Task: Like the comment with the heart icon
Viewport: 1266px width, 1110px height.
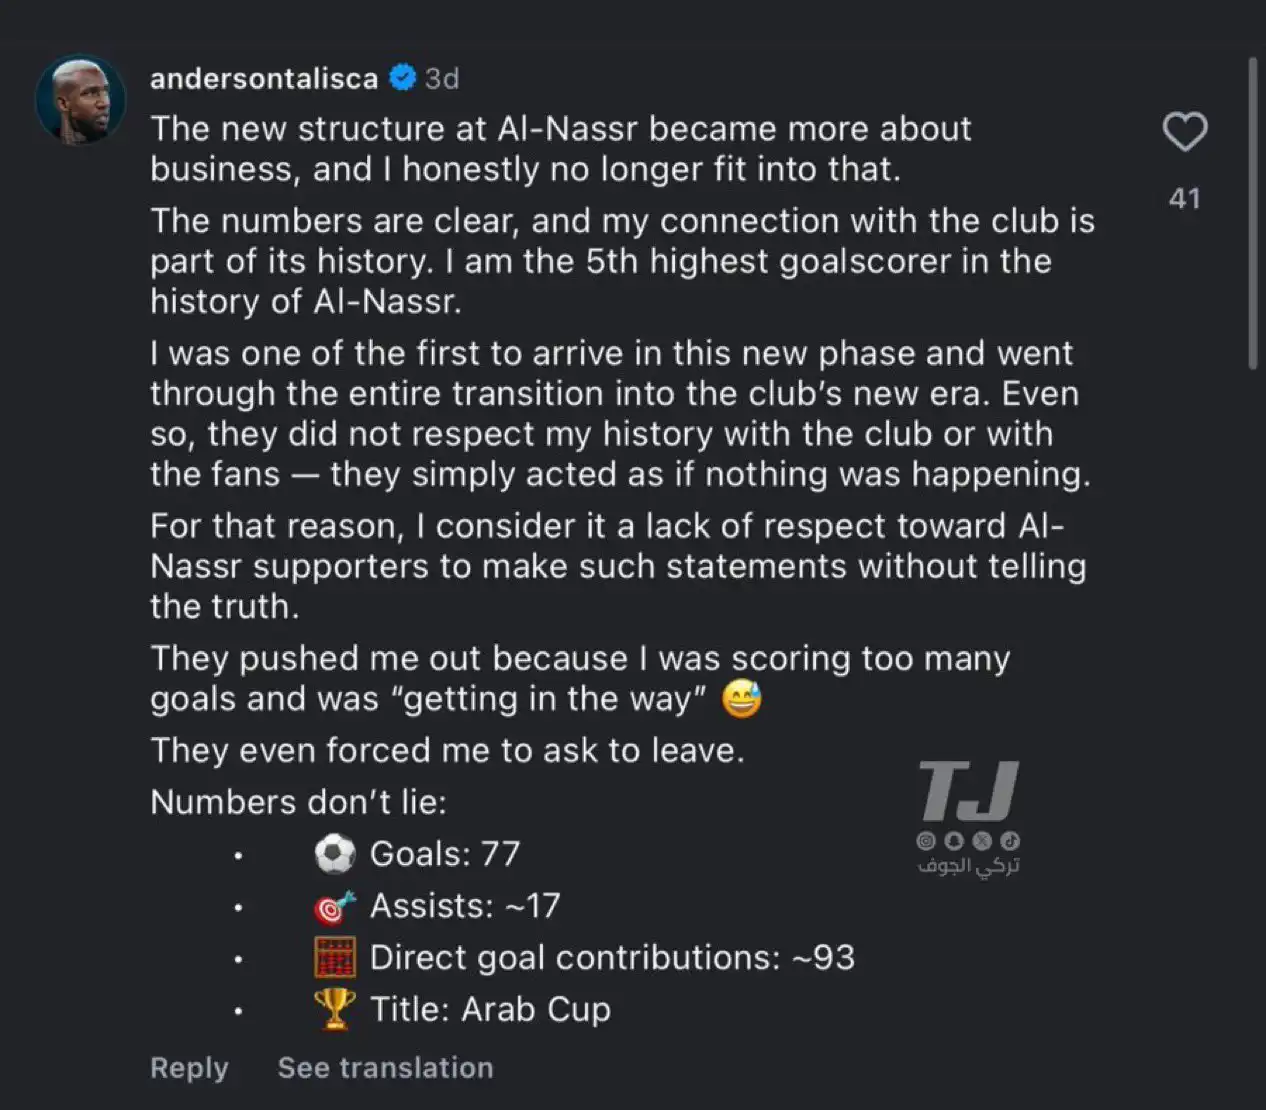Action: [1185, 132]
